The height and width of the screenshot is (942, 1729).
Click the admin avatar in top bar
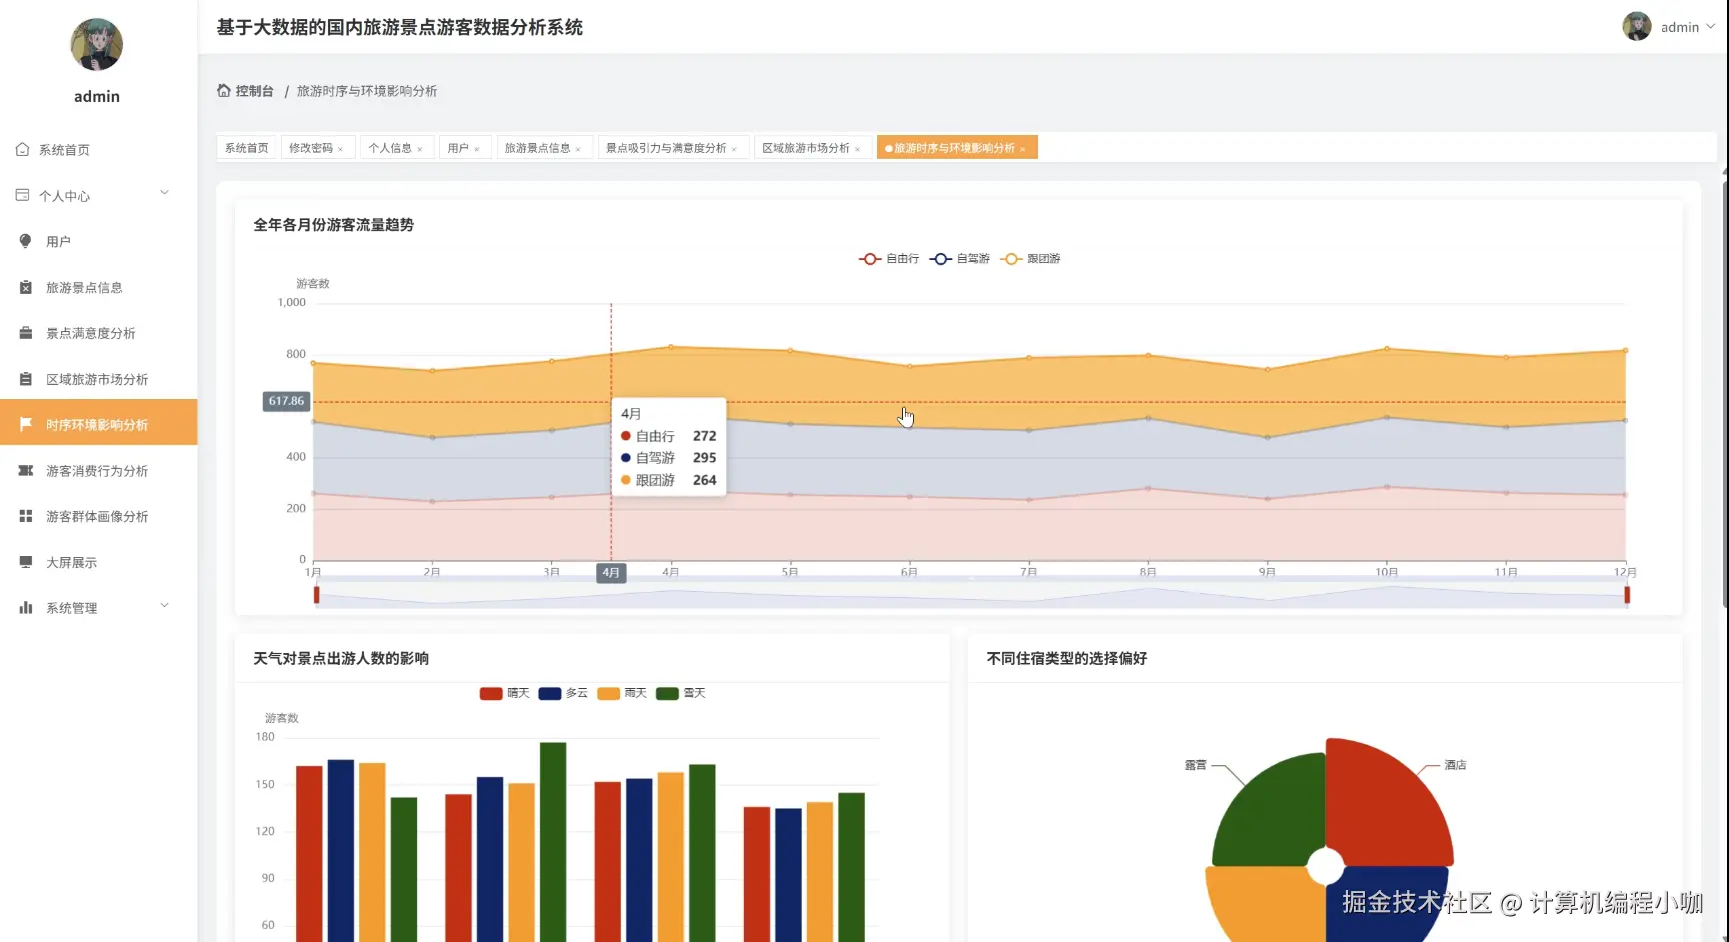[x=1636, y=27]
